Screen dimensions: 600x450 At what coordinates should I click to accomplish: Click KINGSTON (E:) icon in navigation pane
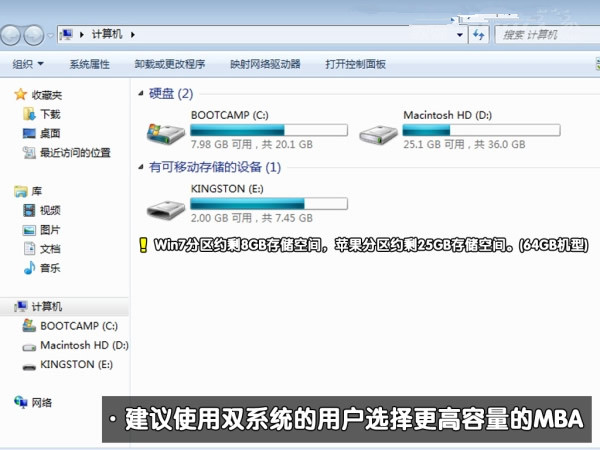click(x=29, y=367)
